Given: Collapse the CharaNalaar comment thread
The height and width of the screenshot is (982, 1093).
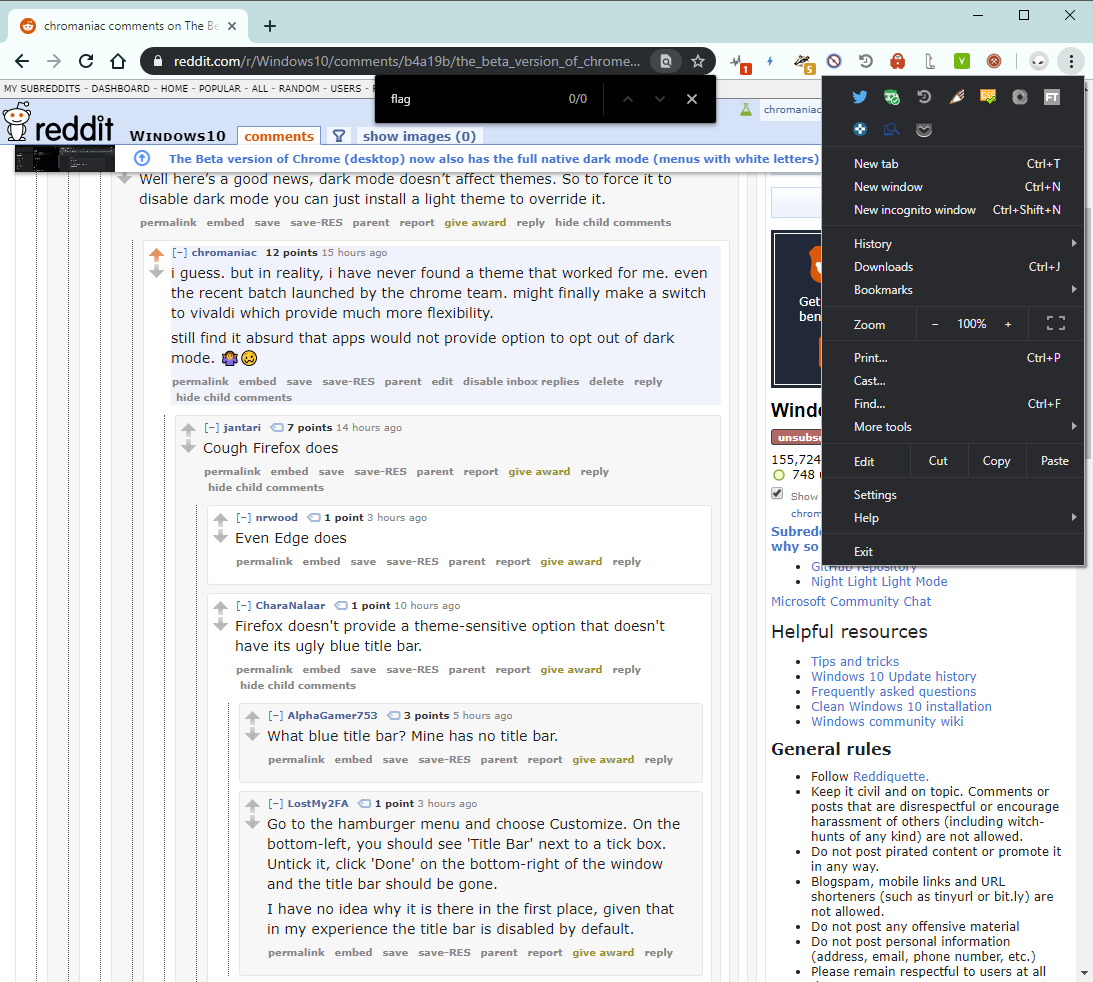Looking at the screenshot, I should coord(244,605).
